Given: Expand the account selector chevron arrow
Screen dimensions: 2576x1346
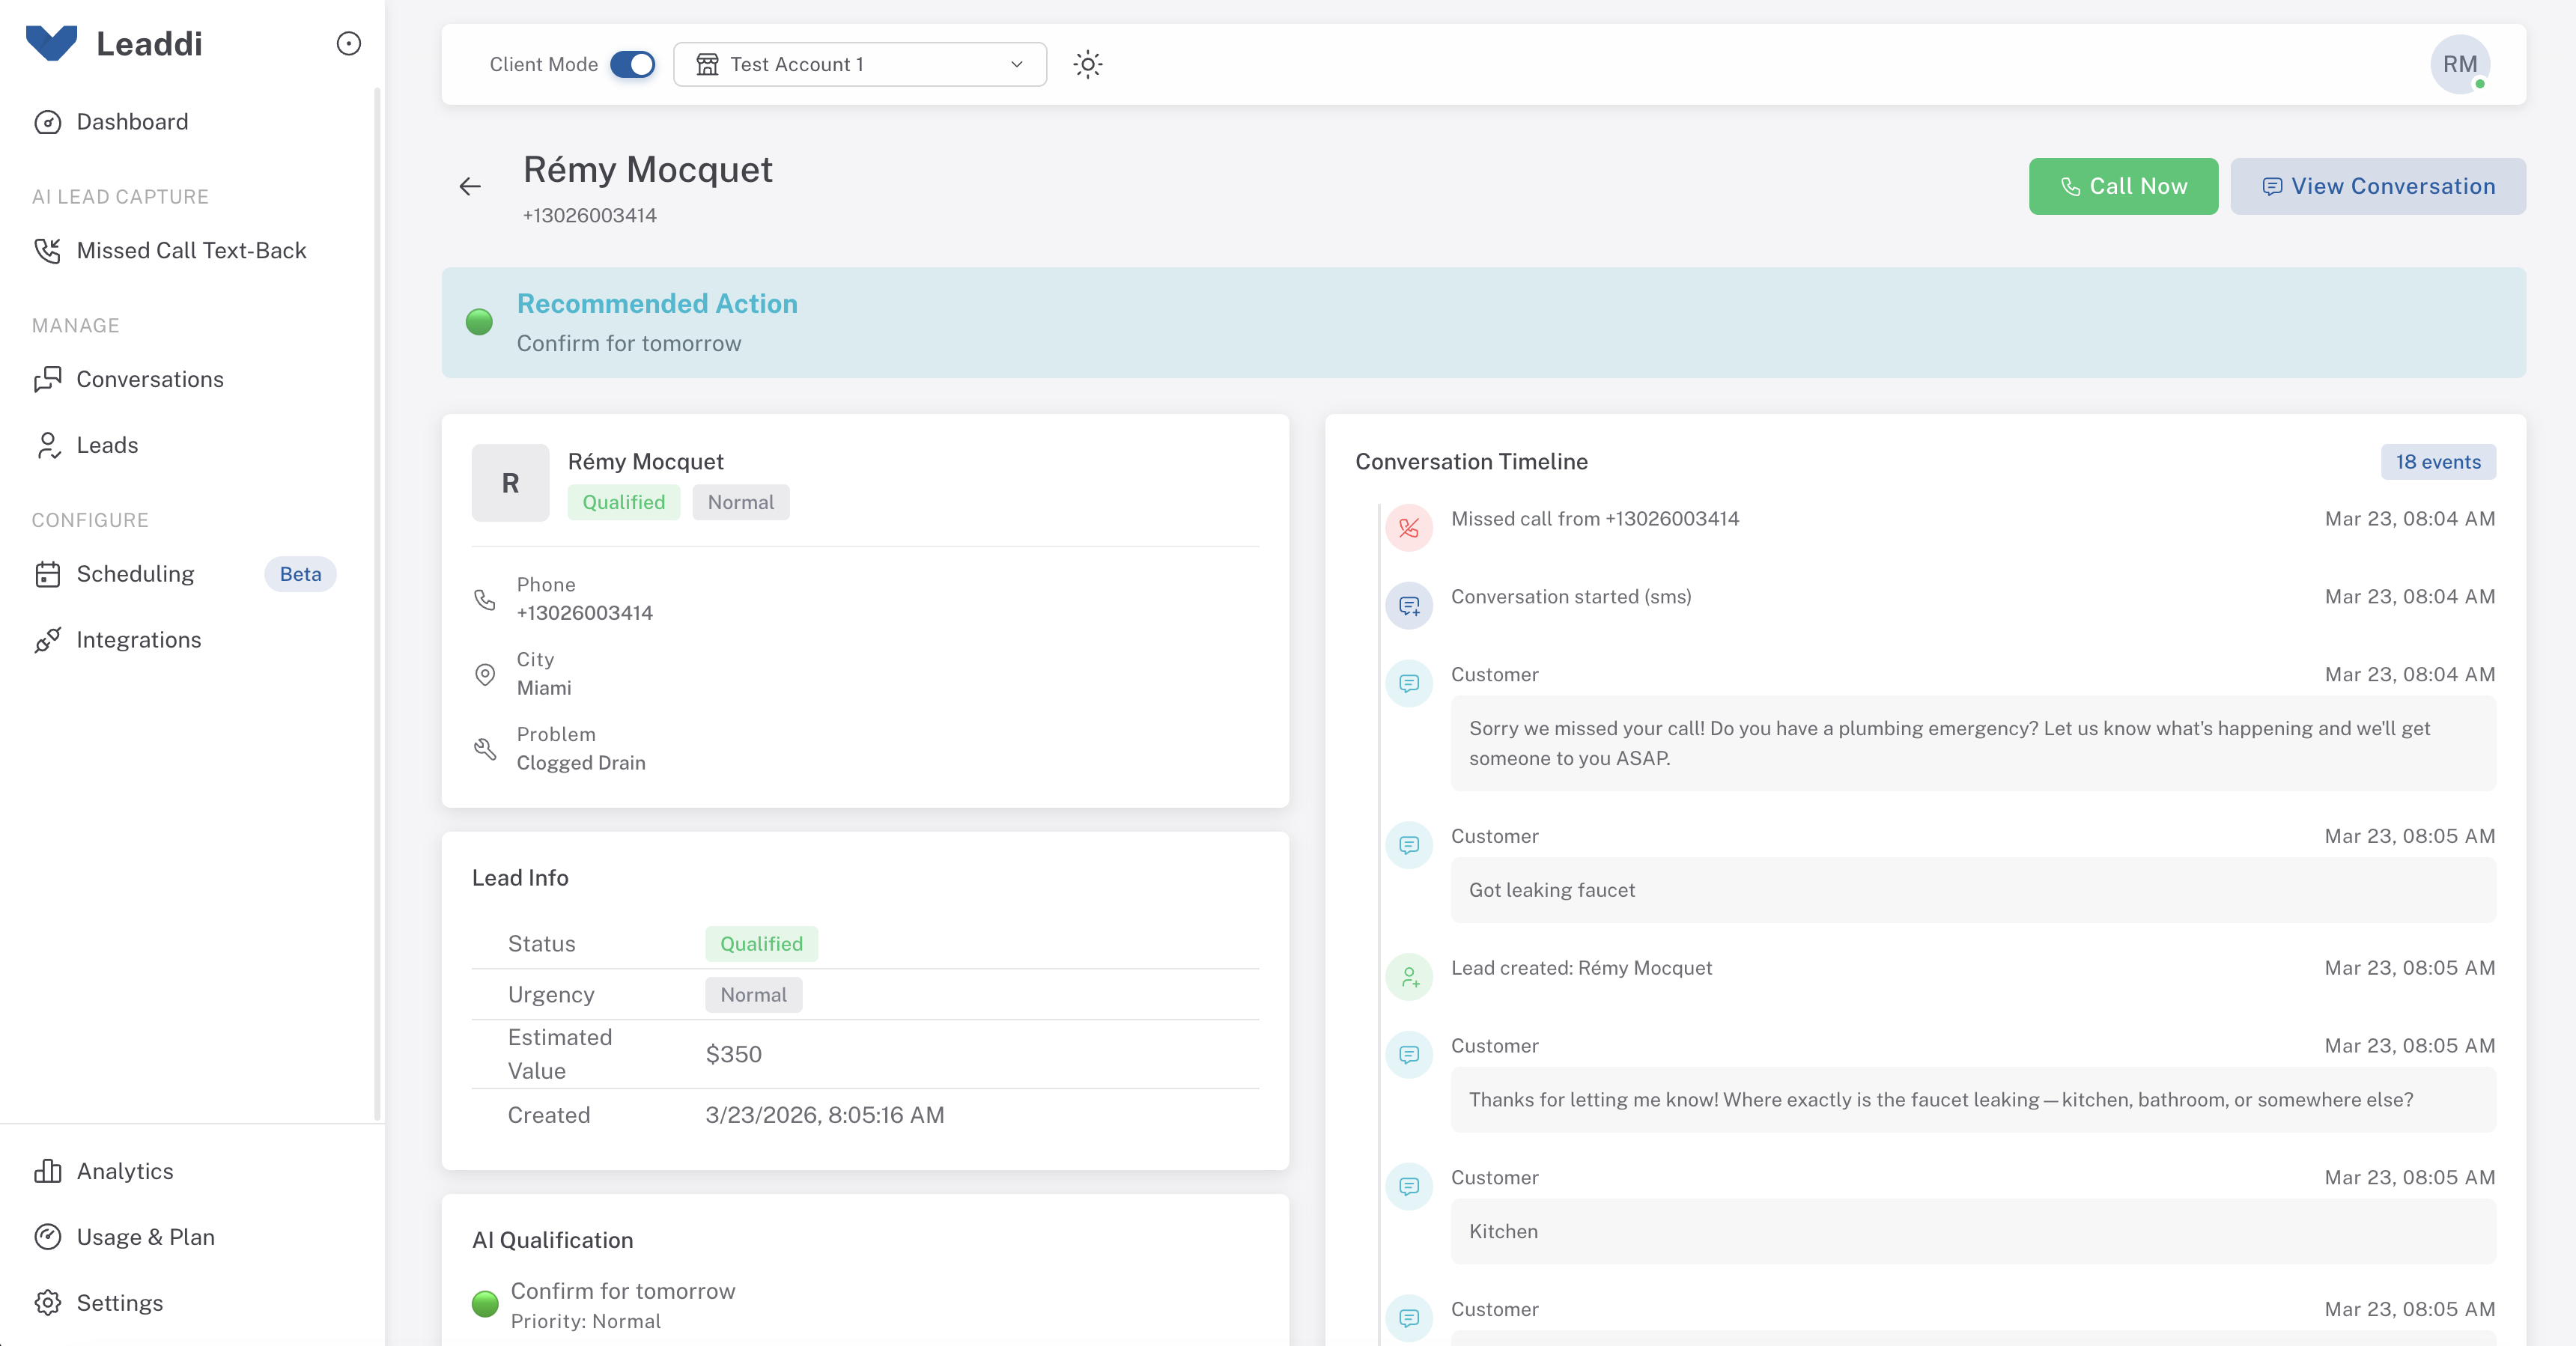Looking at the screenshot, I should [1016, 64].
